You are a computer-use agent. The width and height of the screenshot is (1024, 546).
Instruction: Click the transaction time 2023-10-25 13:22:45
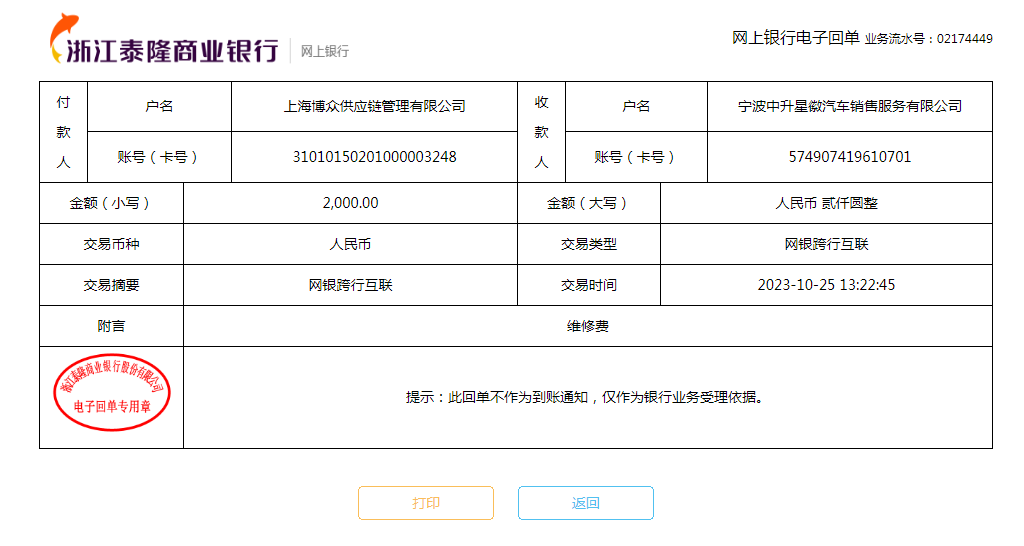pyautogui.click(x=826, y=285)
